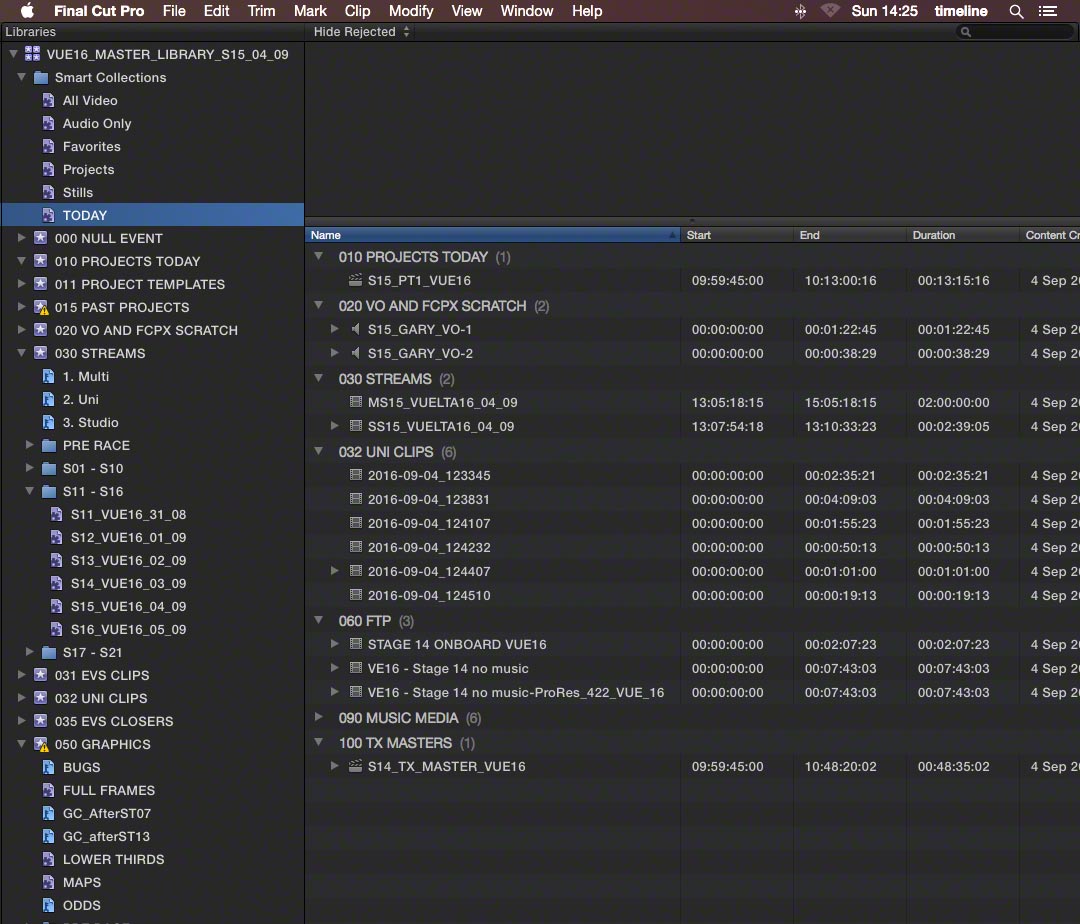Click the speaker icon of S15_GARY_VO-2
This screenshot has width=1080, height=924.
[x=355, y=353]
